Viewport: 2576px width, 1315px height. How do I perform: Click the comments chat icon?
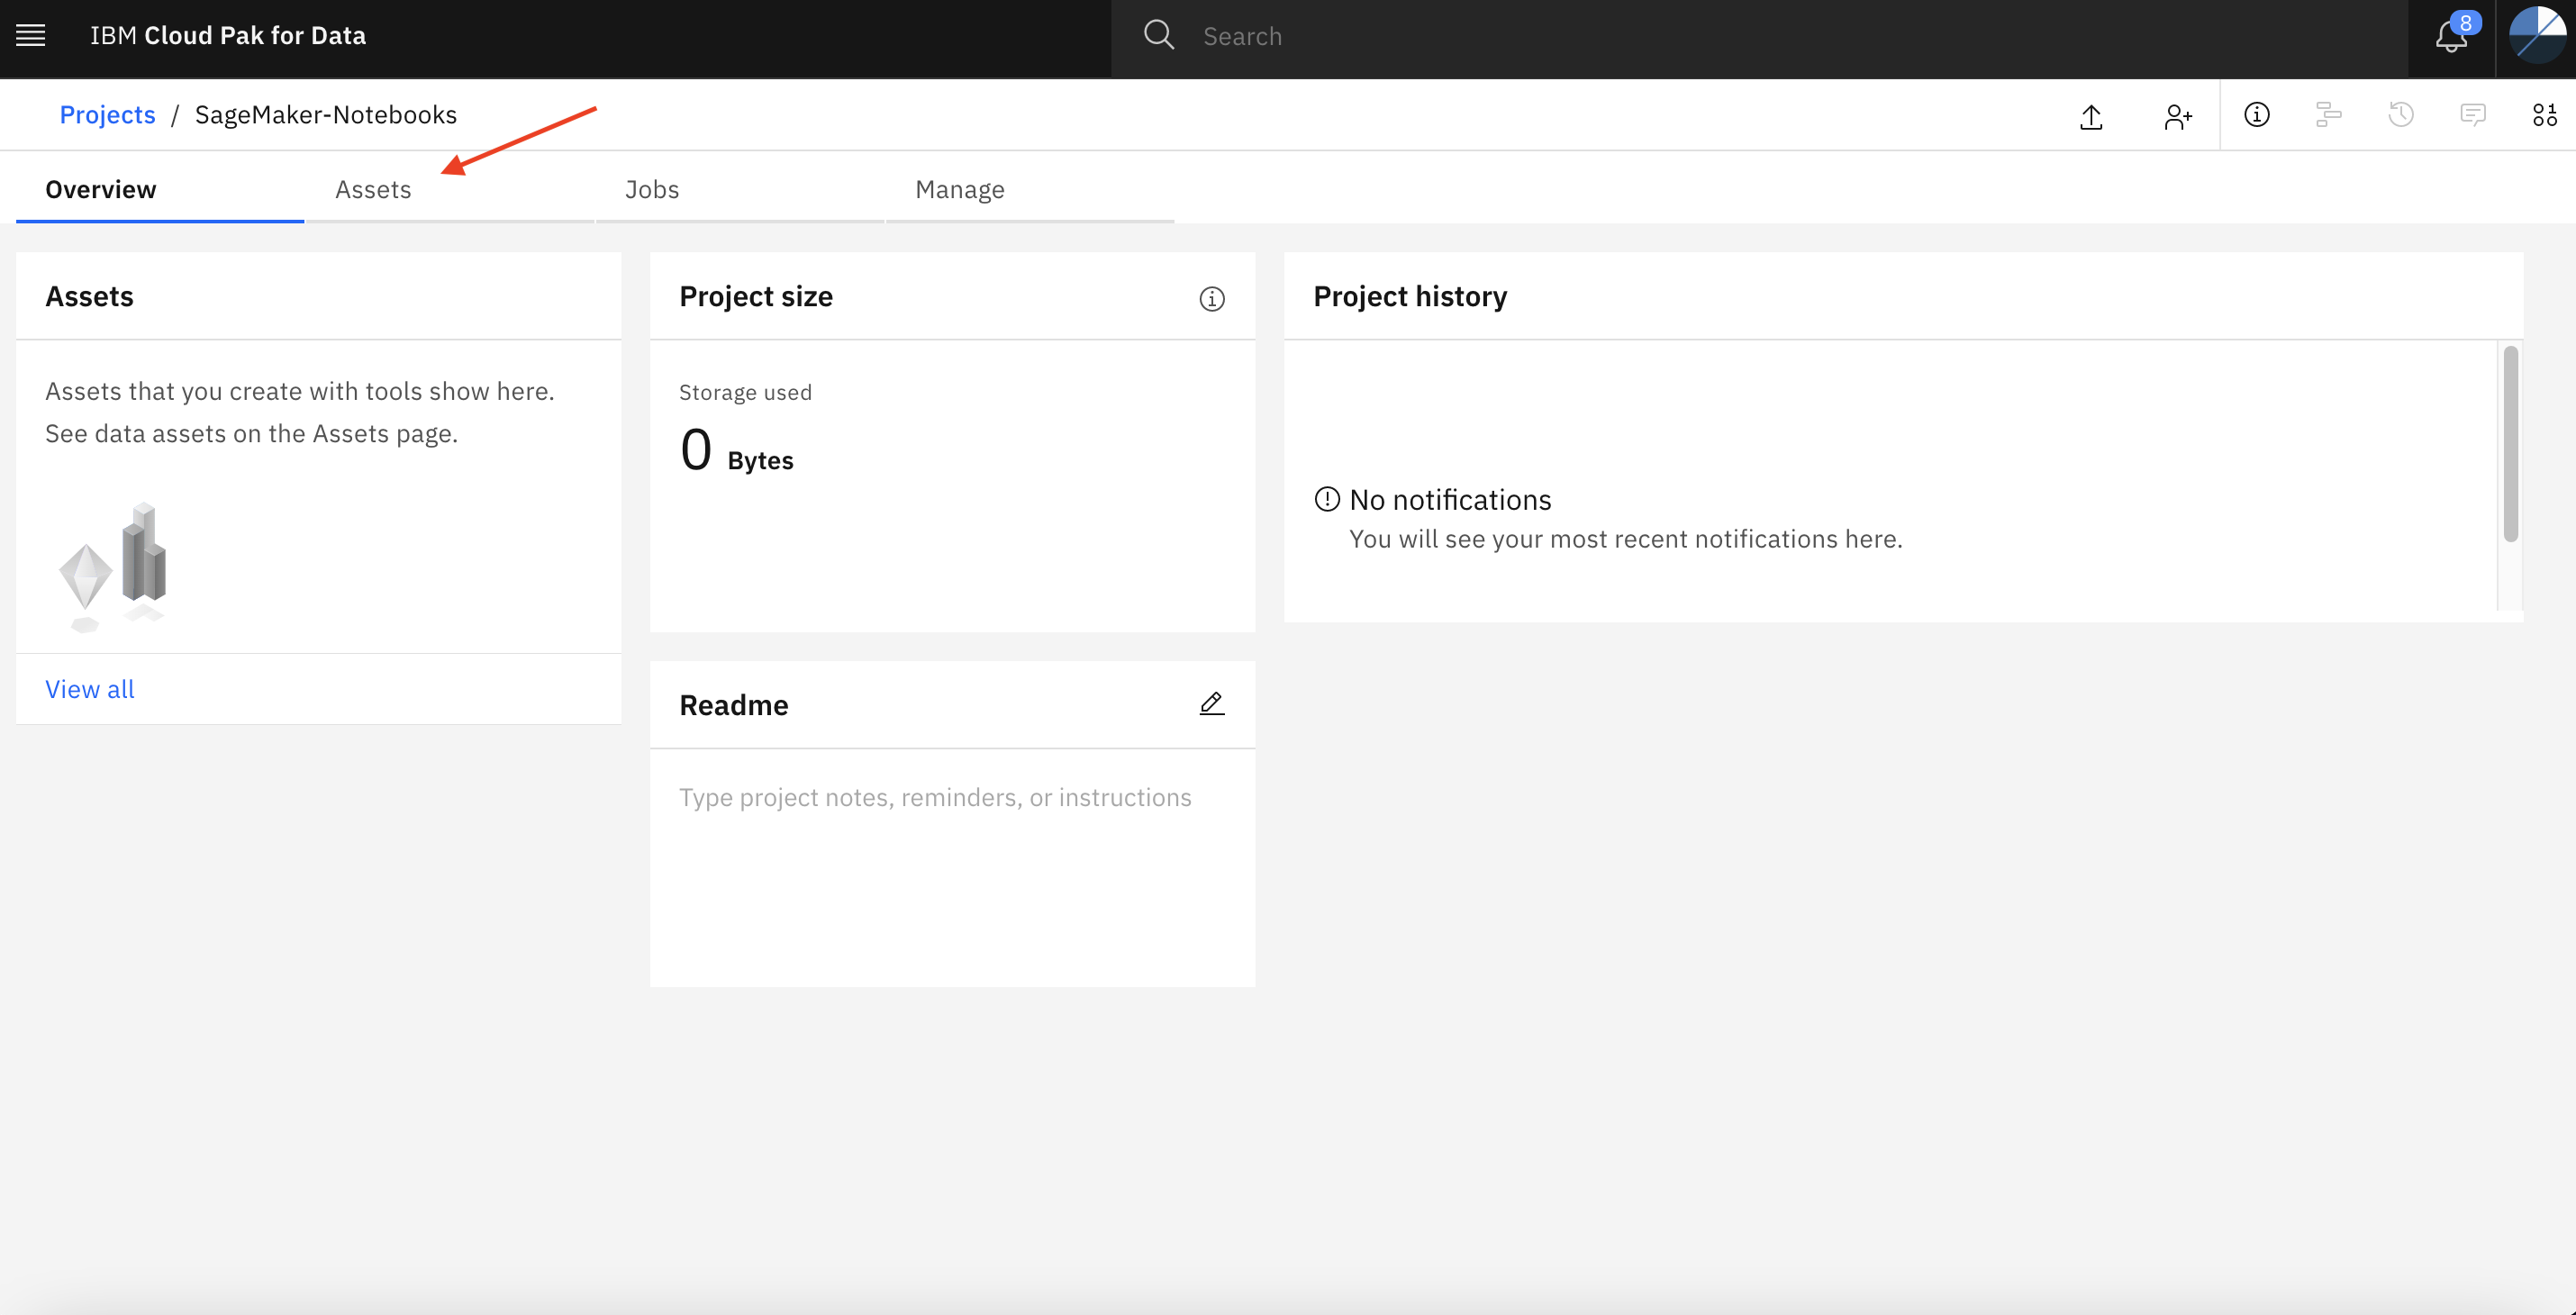(2473, 115)
